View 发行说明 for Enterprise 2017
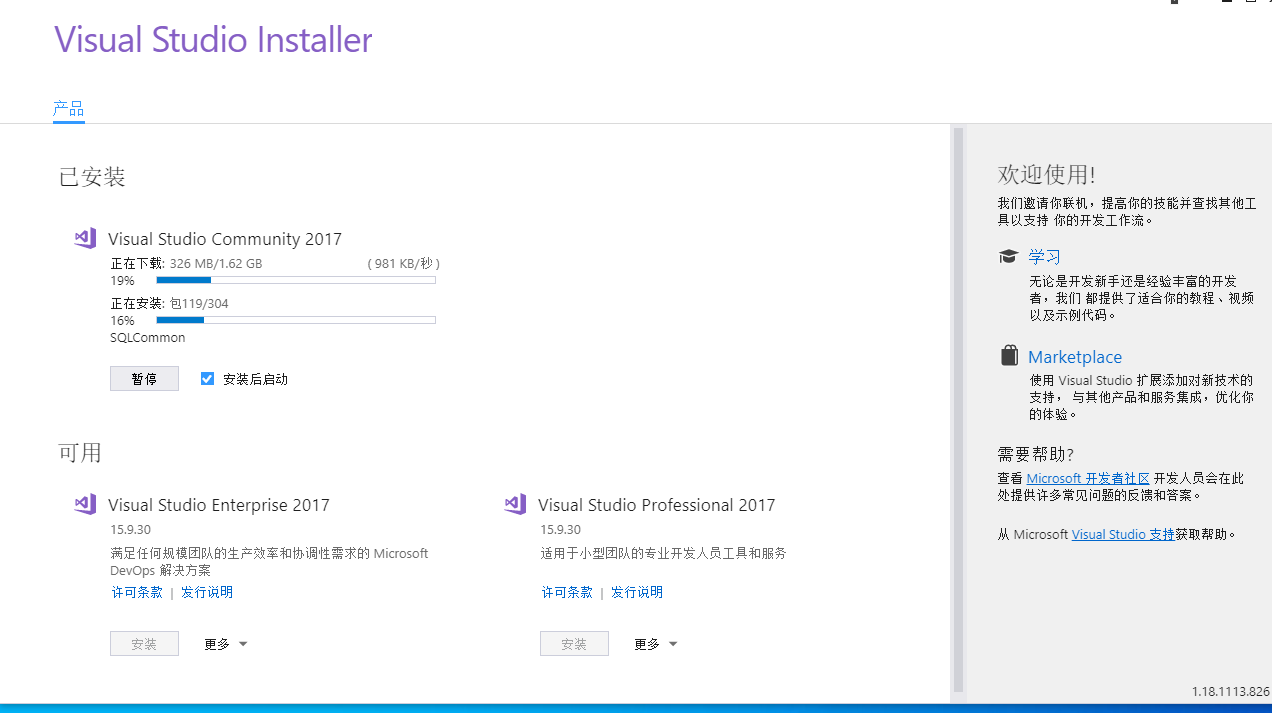This screenshot has height=713, width=1272. [x=206, y=591]
